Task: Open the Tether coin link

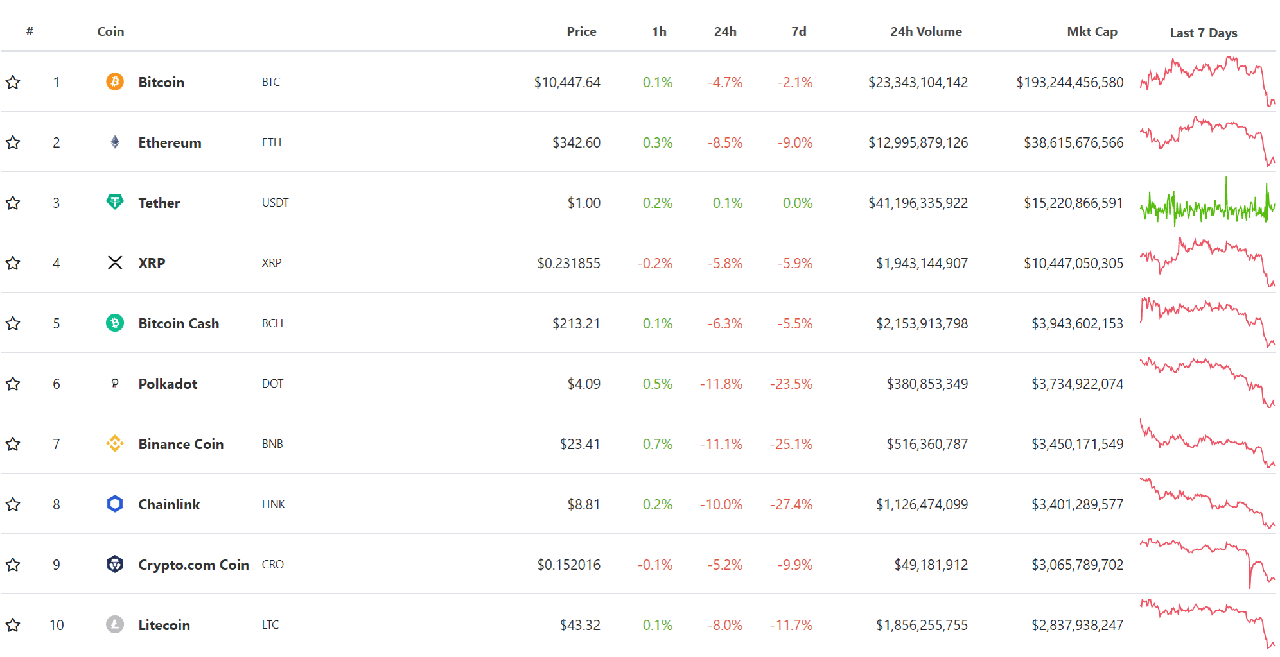Action: click(159, 202)
